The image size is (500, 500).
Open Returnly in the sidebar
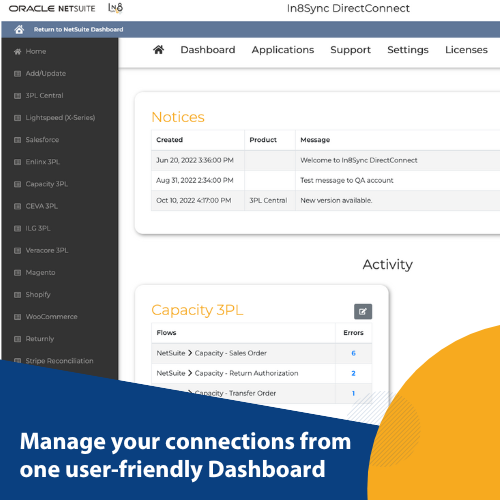(x=40, y=339)
